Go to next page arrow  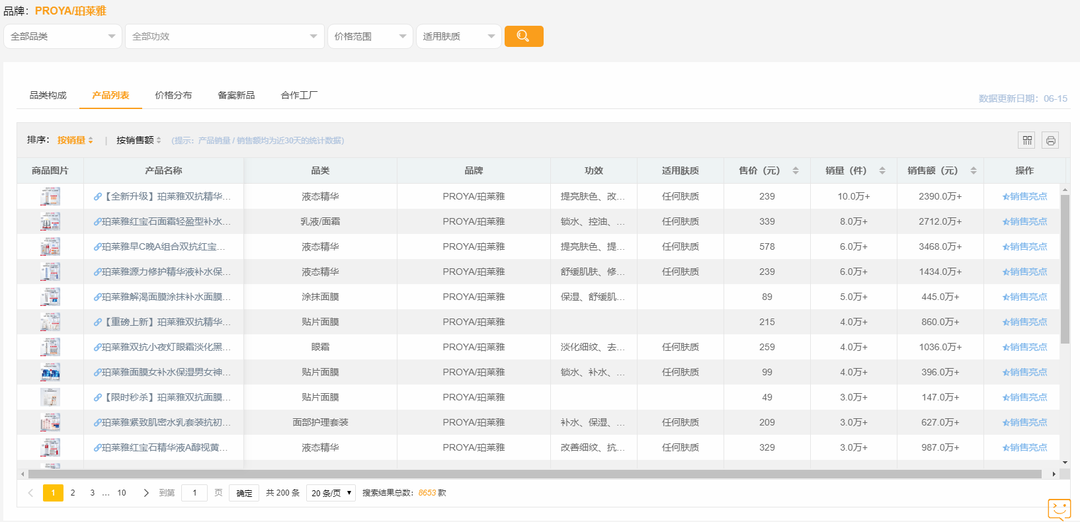click(x=145, y=493)
